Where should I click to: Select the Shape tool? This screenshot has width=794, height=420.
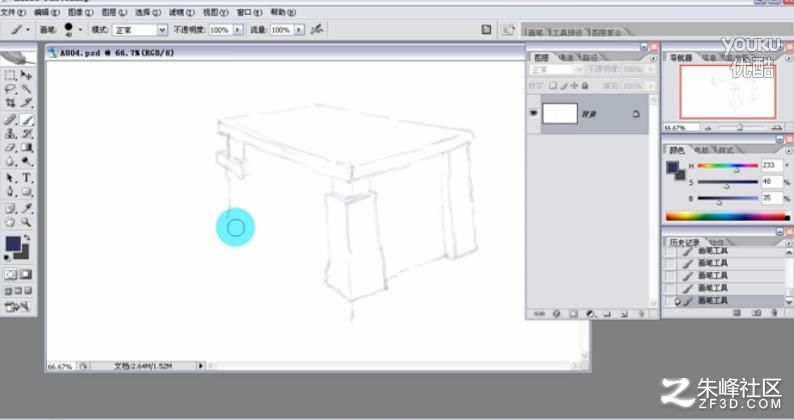pos(26,192)
